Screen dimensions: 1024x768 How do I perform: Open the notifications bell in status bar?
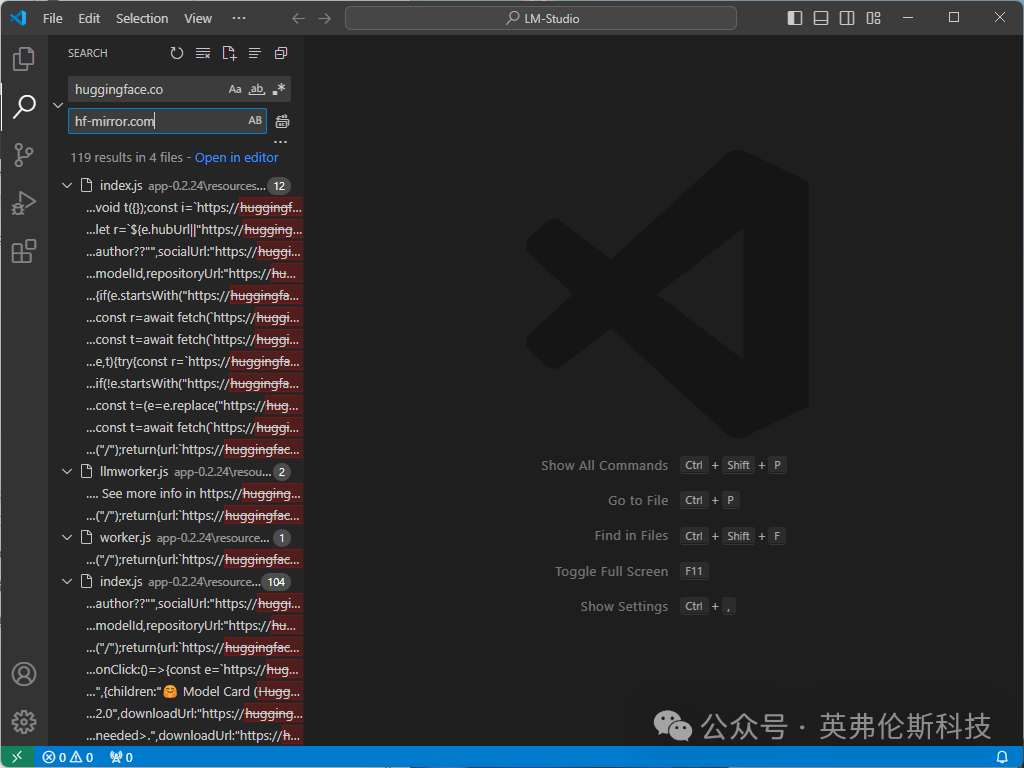(x=1002, y=757)
